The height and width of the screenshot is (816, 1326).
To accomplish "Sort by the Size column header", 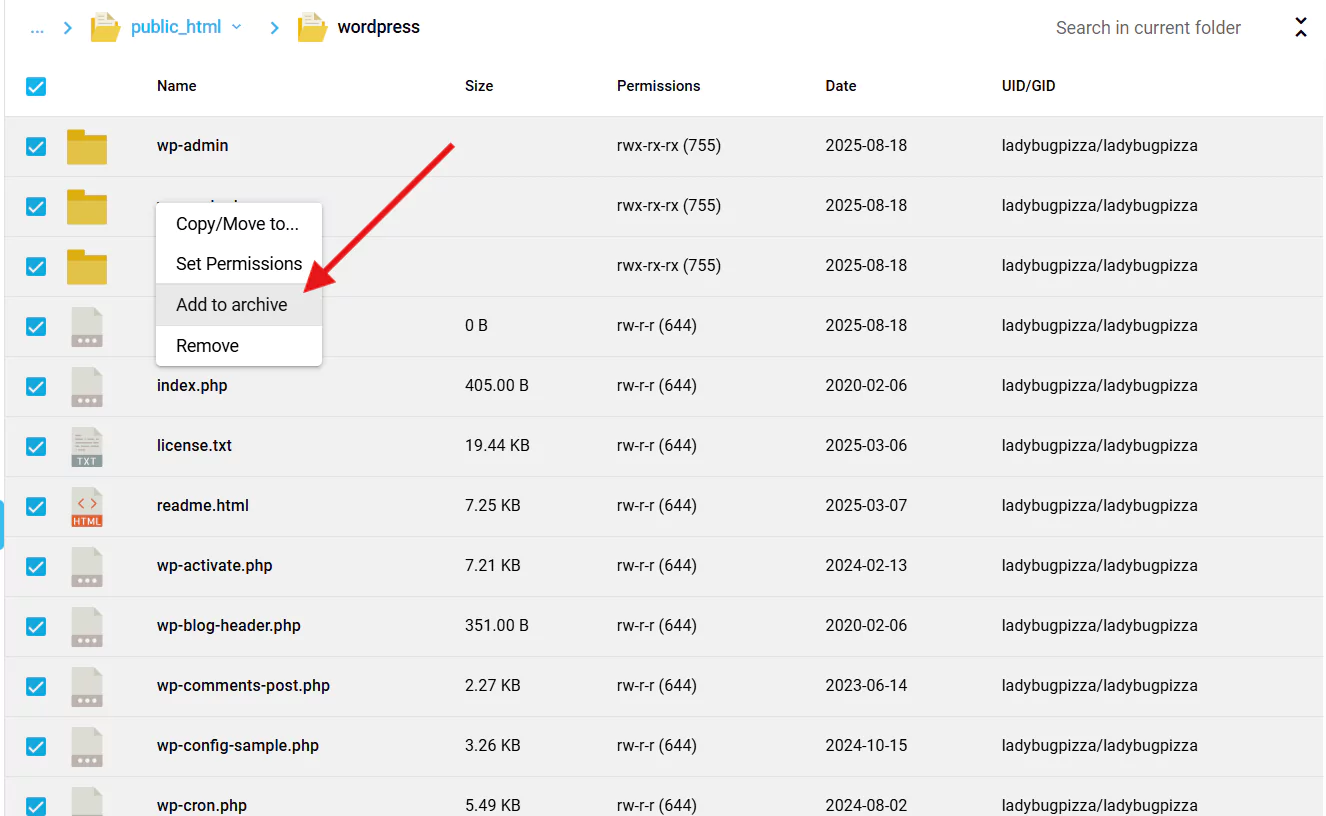I will point(479,86).
